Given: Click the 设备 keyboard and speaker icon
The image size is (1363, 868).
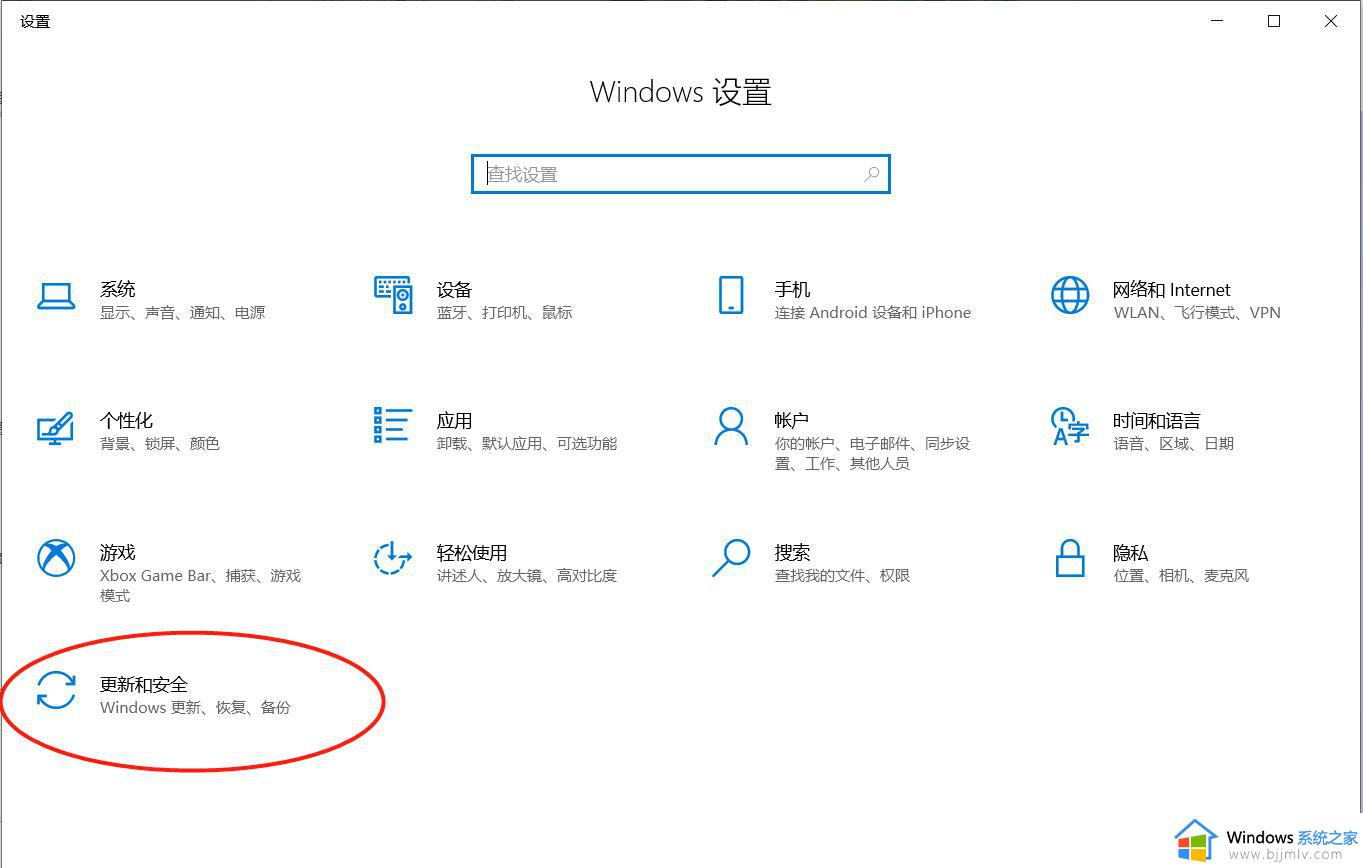Looking at the screenshot, I should click(x=393, y=295).
